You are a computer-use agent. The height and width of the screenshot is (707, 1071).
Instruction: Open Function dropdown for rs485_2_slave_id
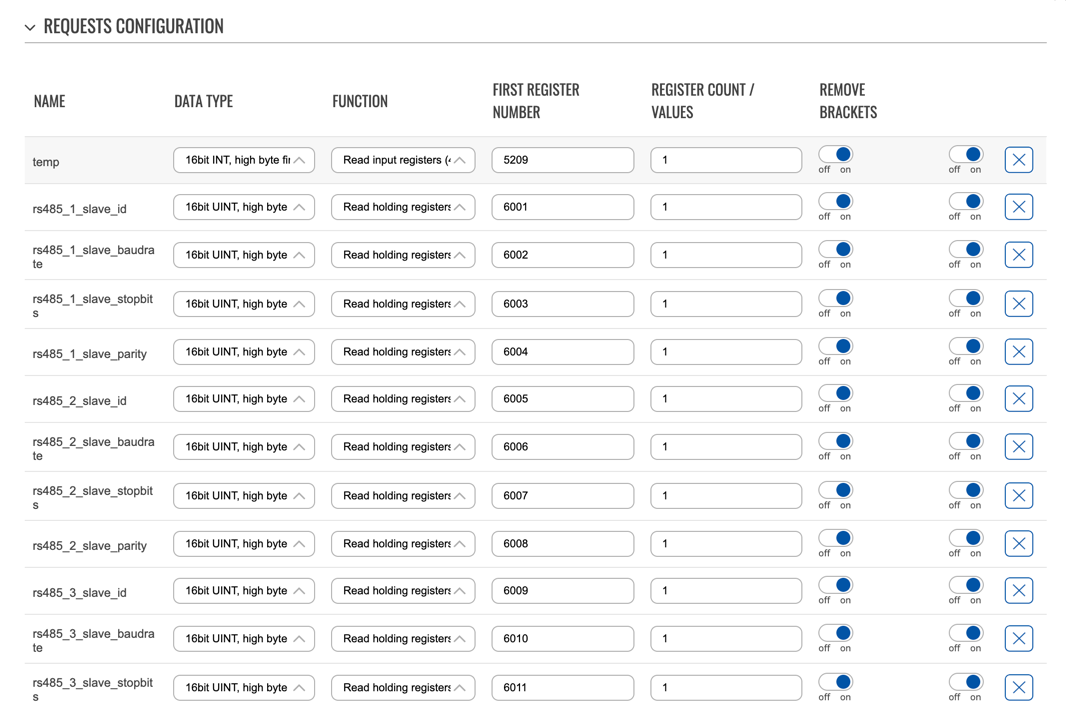pos(402,399)
